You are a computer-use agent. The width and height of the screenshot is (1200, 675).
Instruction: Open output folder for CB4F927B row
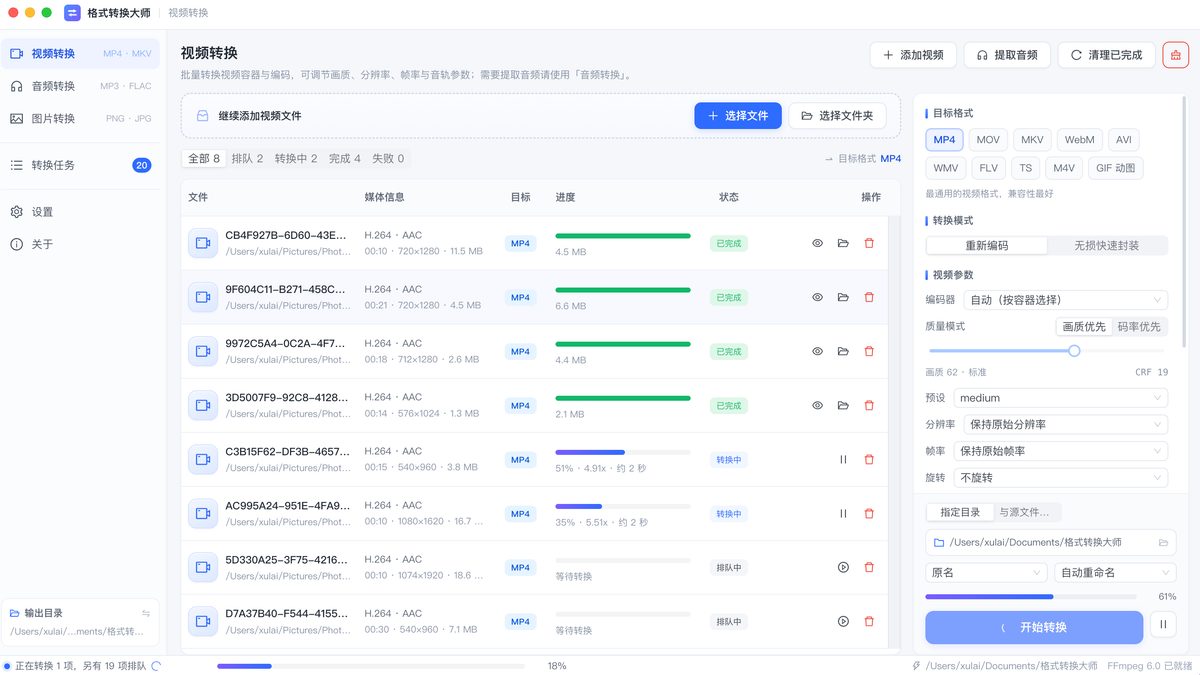tap(843, 243)
